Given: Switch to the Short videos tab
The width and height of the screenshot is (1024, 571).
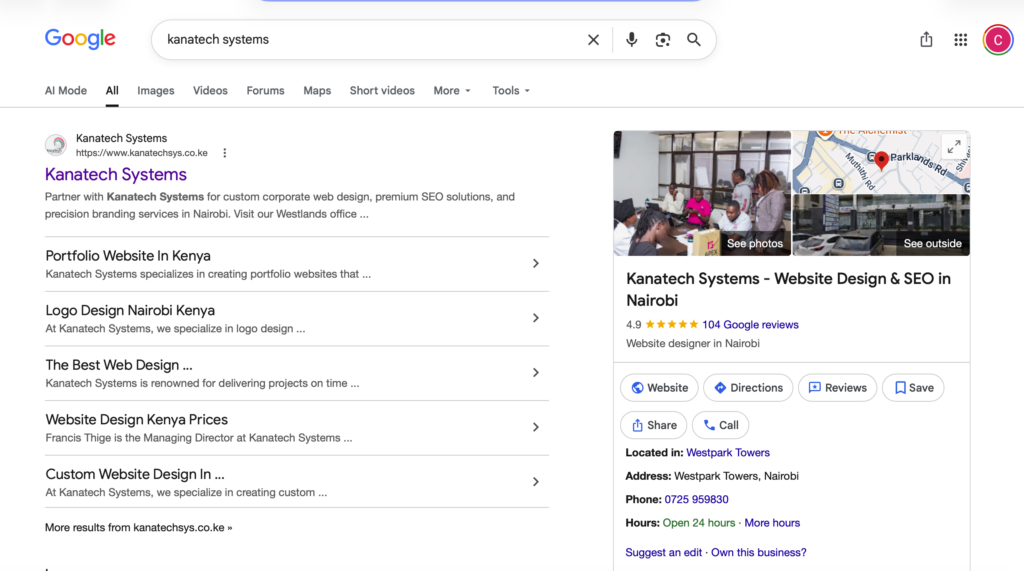Looking at the screenshot, I should [382, 91].
